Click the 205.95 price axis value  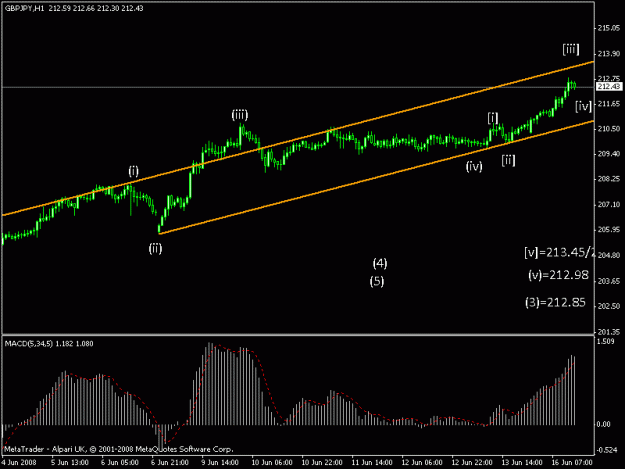point(609,230)
